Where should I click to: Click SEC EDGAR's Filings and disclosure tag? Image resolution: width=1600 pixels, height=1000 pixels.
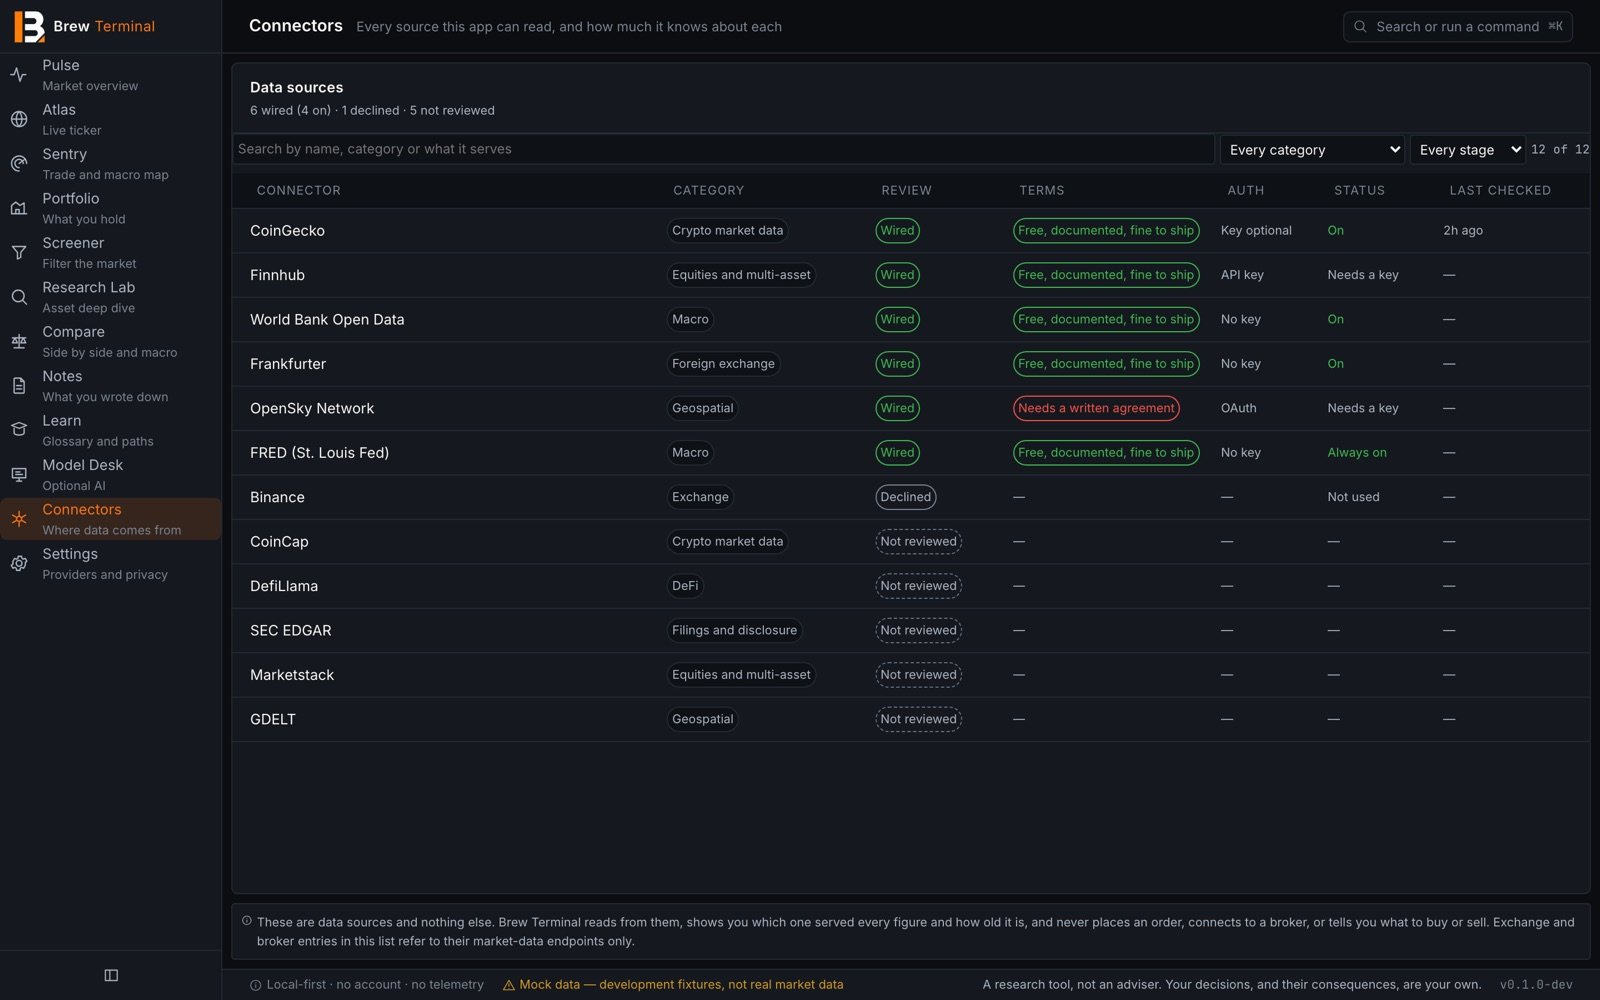(x=734, y=630)
